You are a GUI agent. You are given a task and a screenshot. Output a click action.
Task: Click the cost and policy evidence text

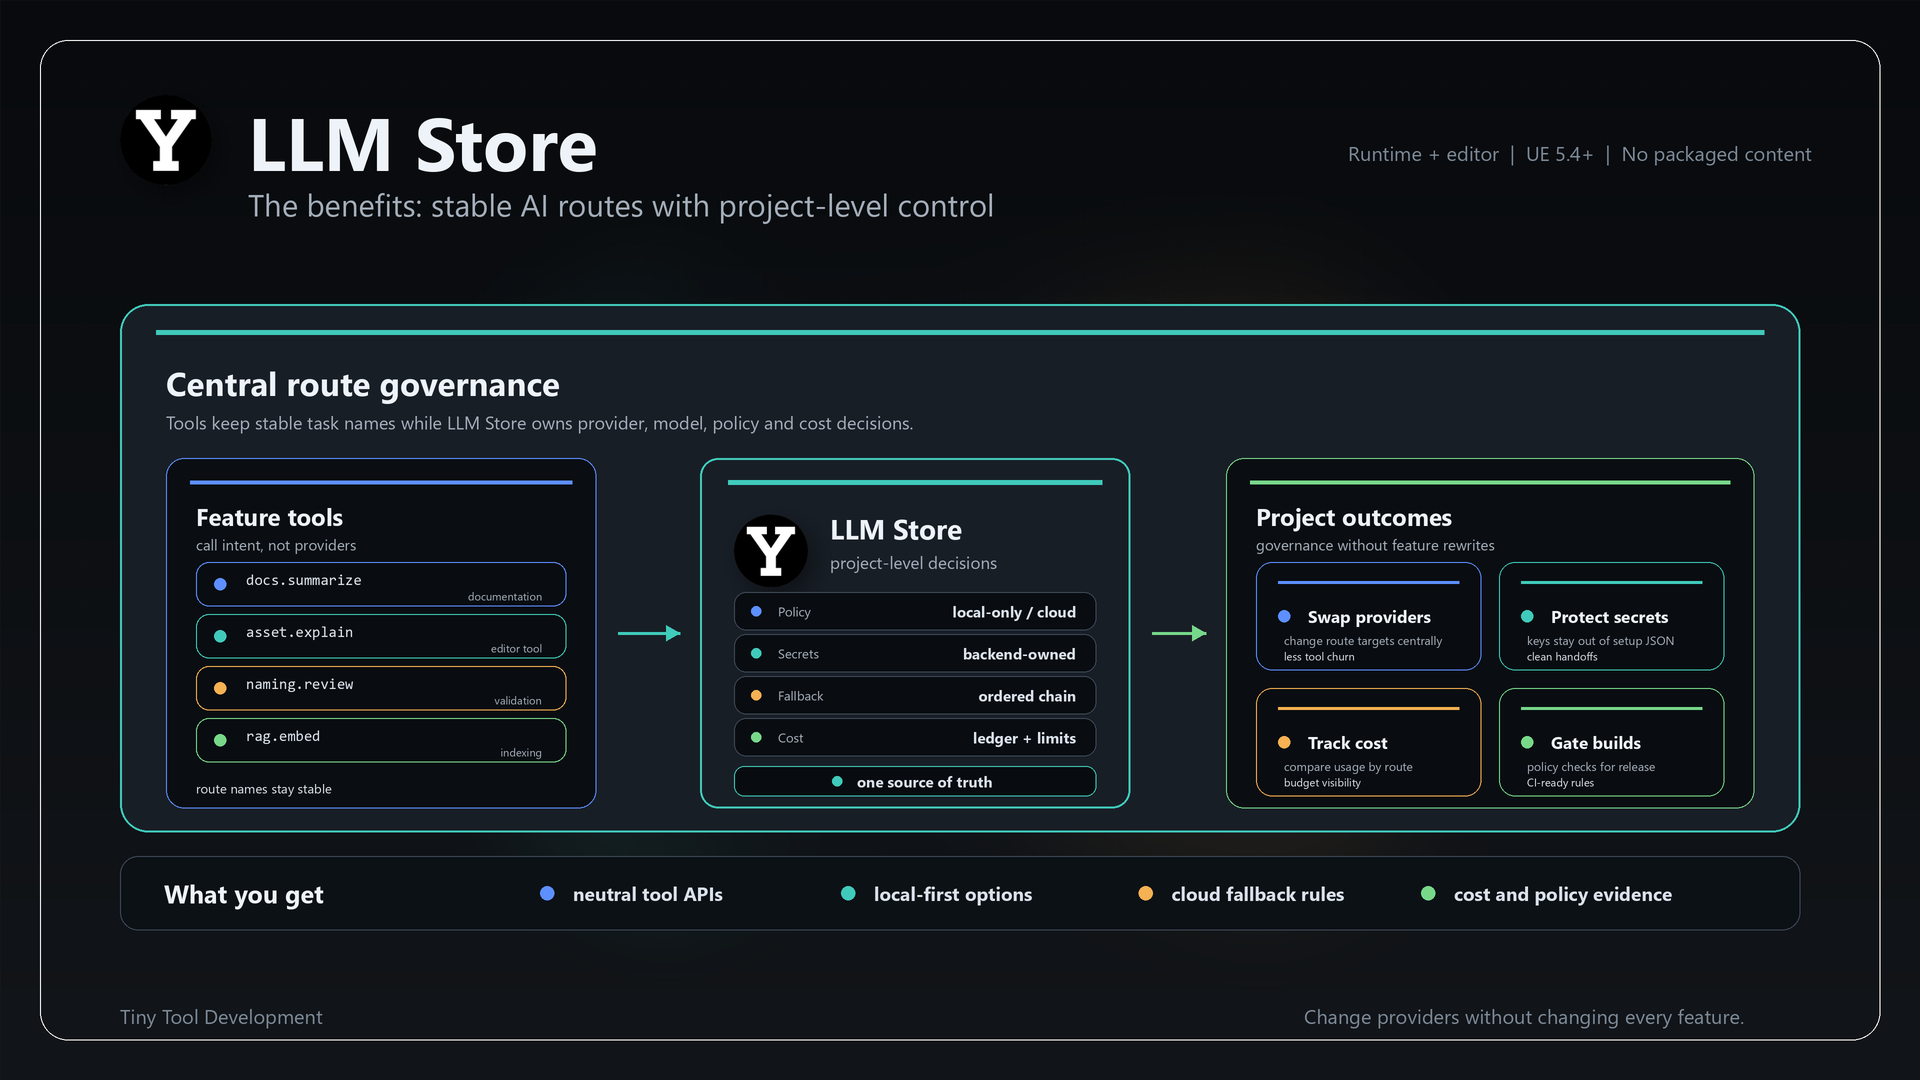(1562, 894)
